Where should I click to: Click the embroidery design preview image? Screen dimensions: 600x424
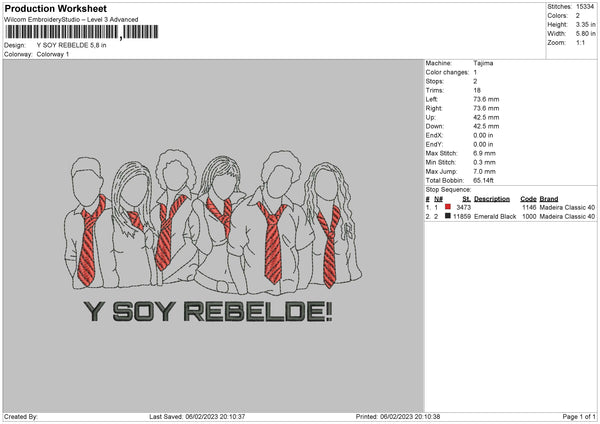point(212,236)
